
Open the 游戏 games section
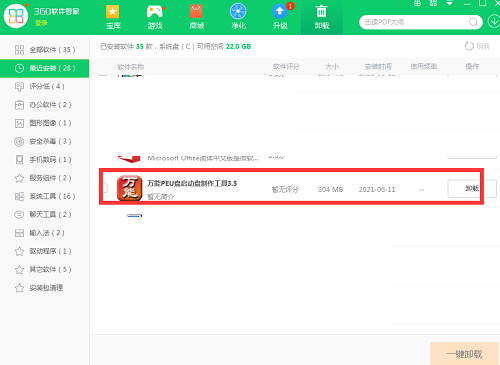click(155, 17)
